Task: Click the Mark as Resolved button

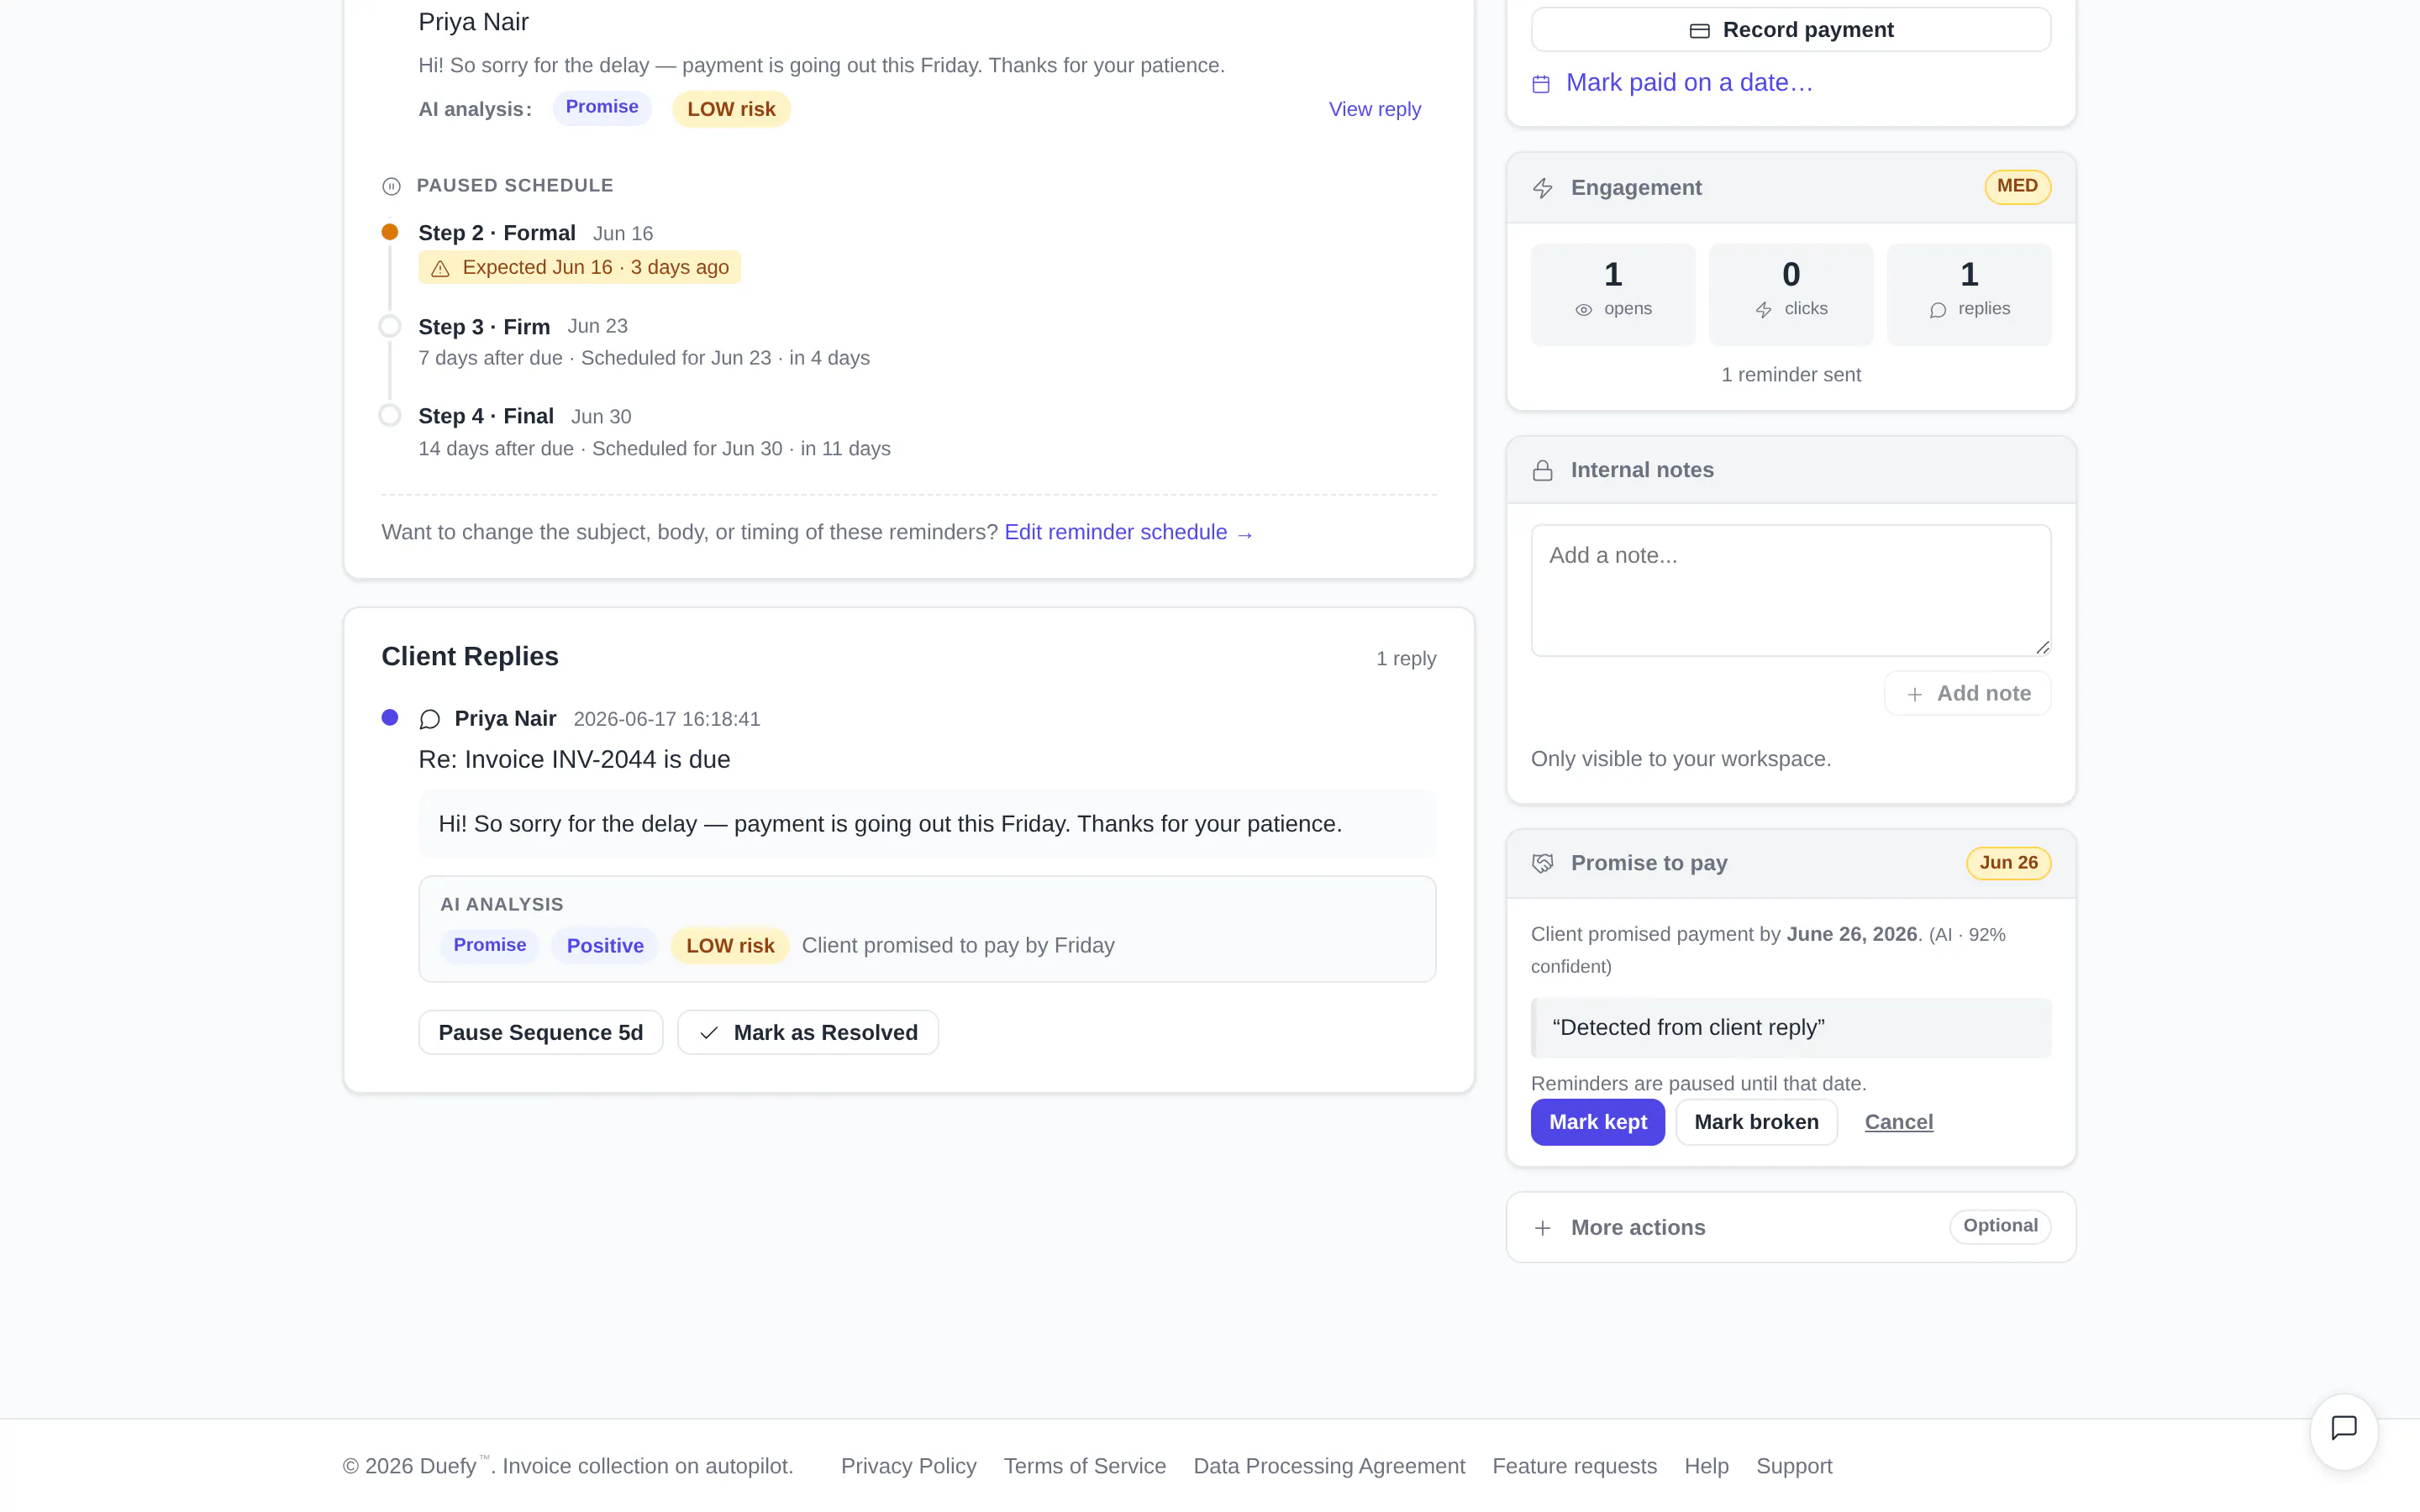Action: coord(807,1032)
